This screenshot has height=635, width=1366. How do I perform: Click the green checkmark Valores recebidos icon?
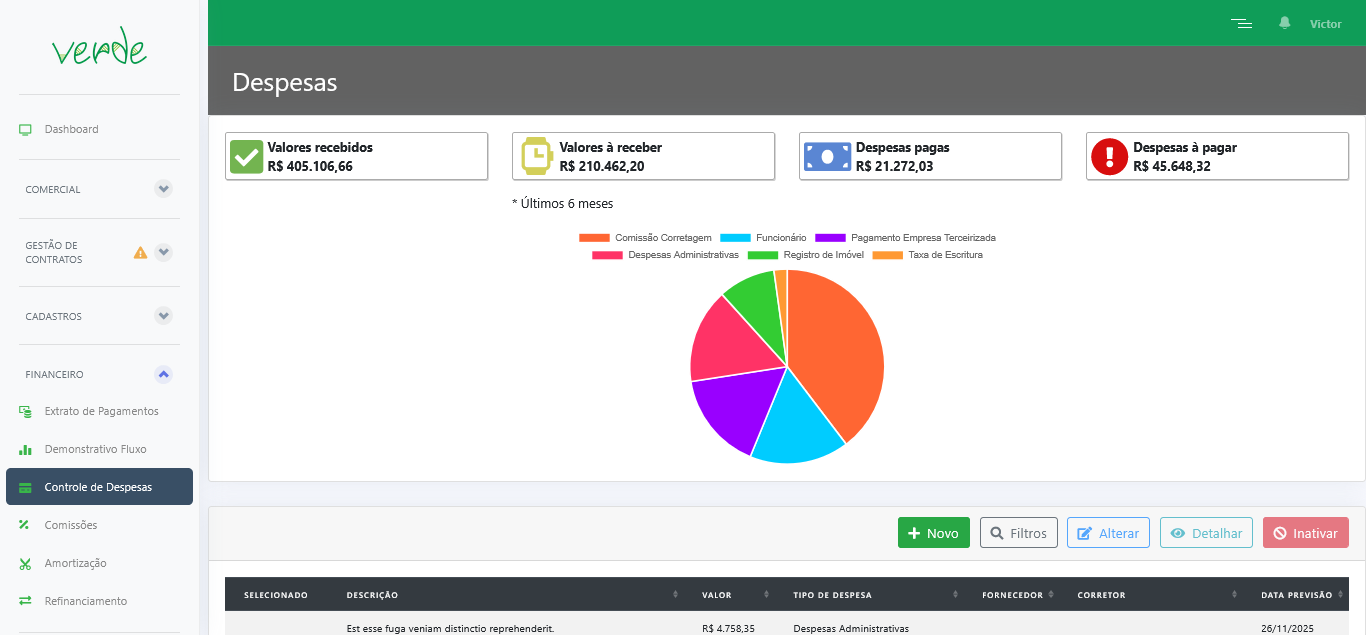click(246, 157)
